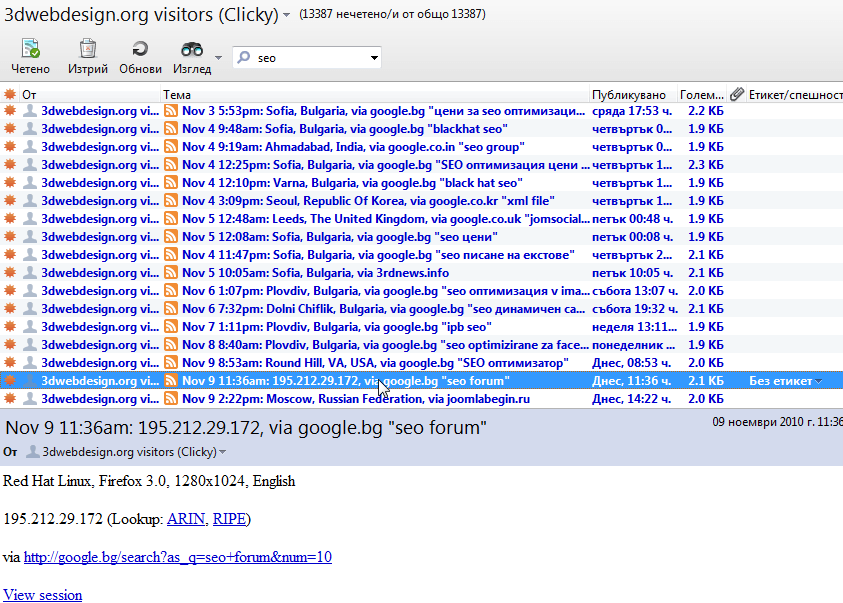Open feed title dropdown arrow next to Clicky
The image size is (843, 603).
(287, 15)
